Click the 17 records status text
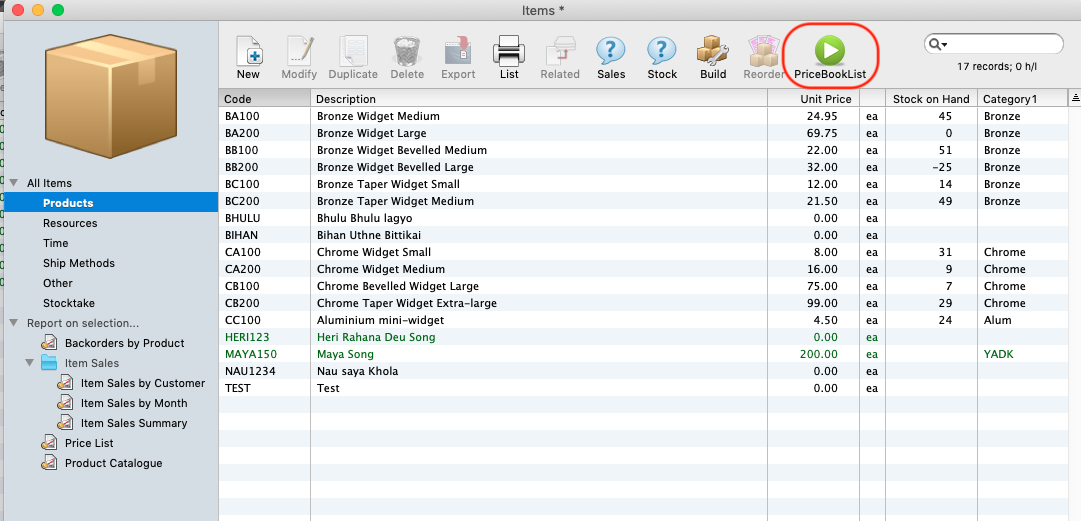This screenshot has width=1081, height=521. (x=996, y=67)
